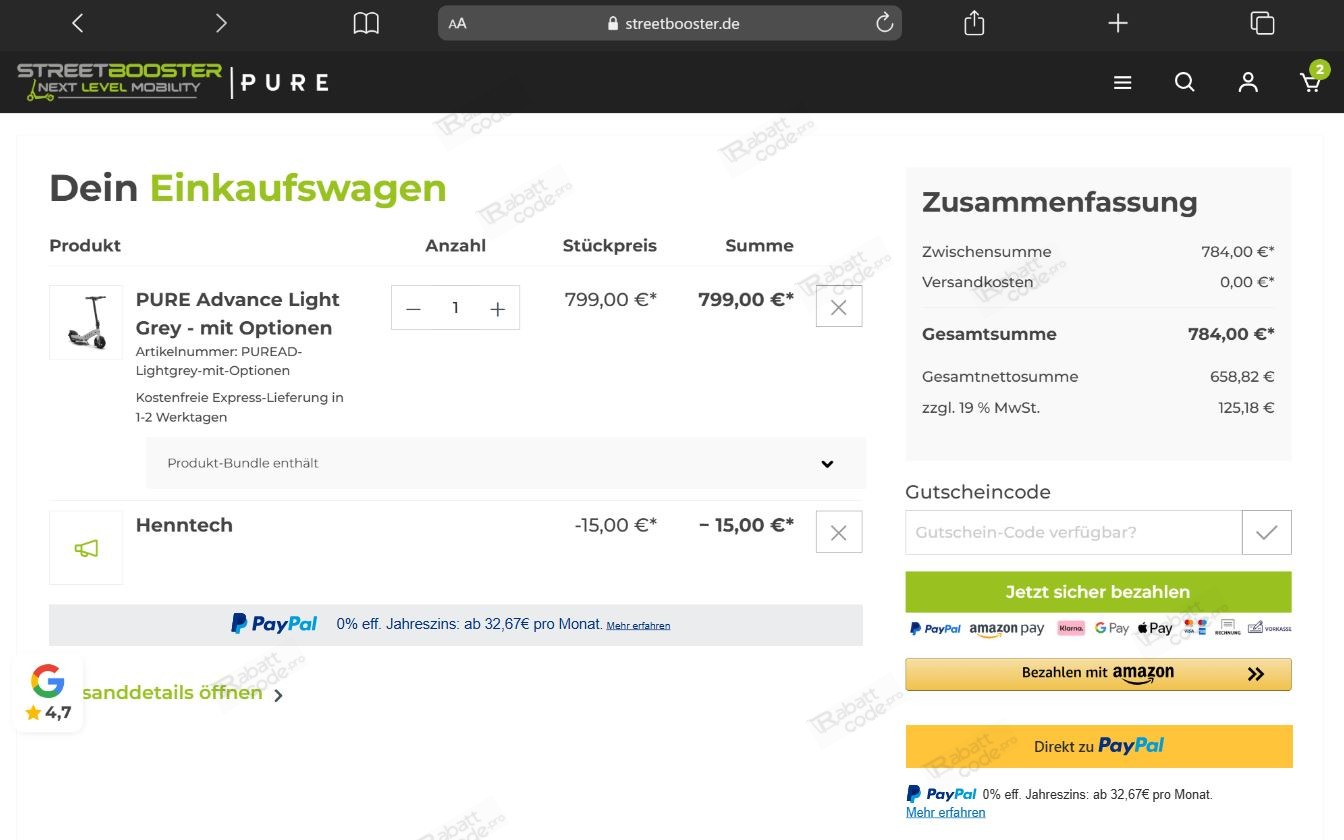Screen dimensions: 1344x840
Task: Click the Gesamtsumme value 784,00 €
Action: point(1231,334)
